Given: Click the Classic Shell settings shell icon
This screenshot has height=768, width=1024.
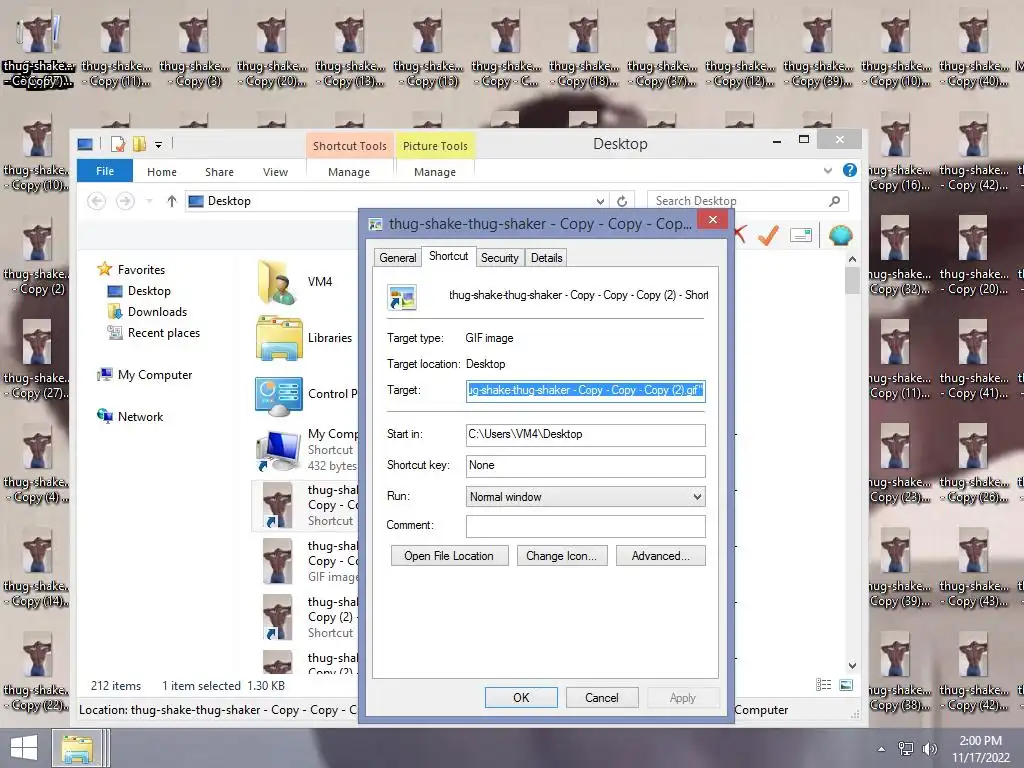Looking at the screenshot, I should tap(840, 235).
